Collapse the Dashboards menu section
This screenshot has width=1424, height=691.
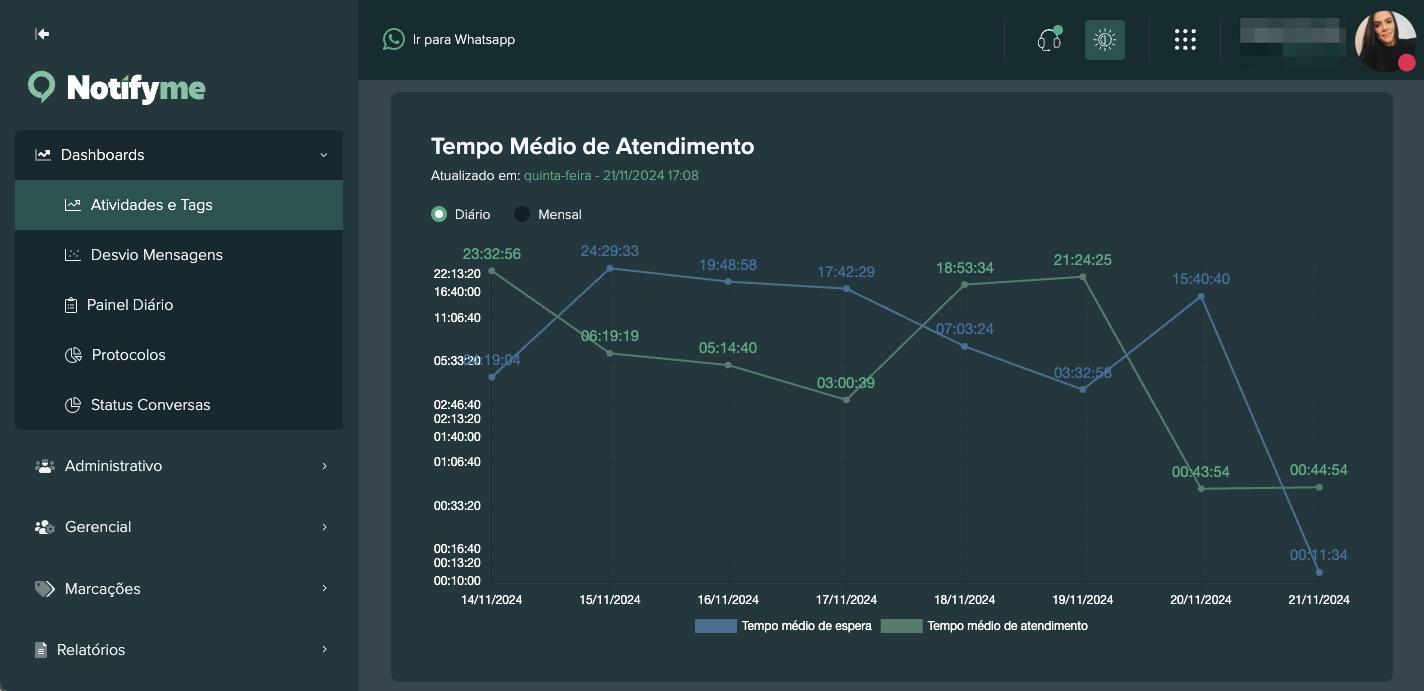point(323,155)
